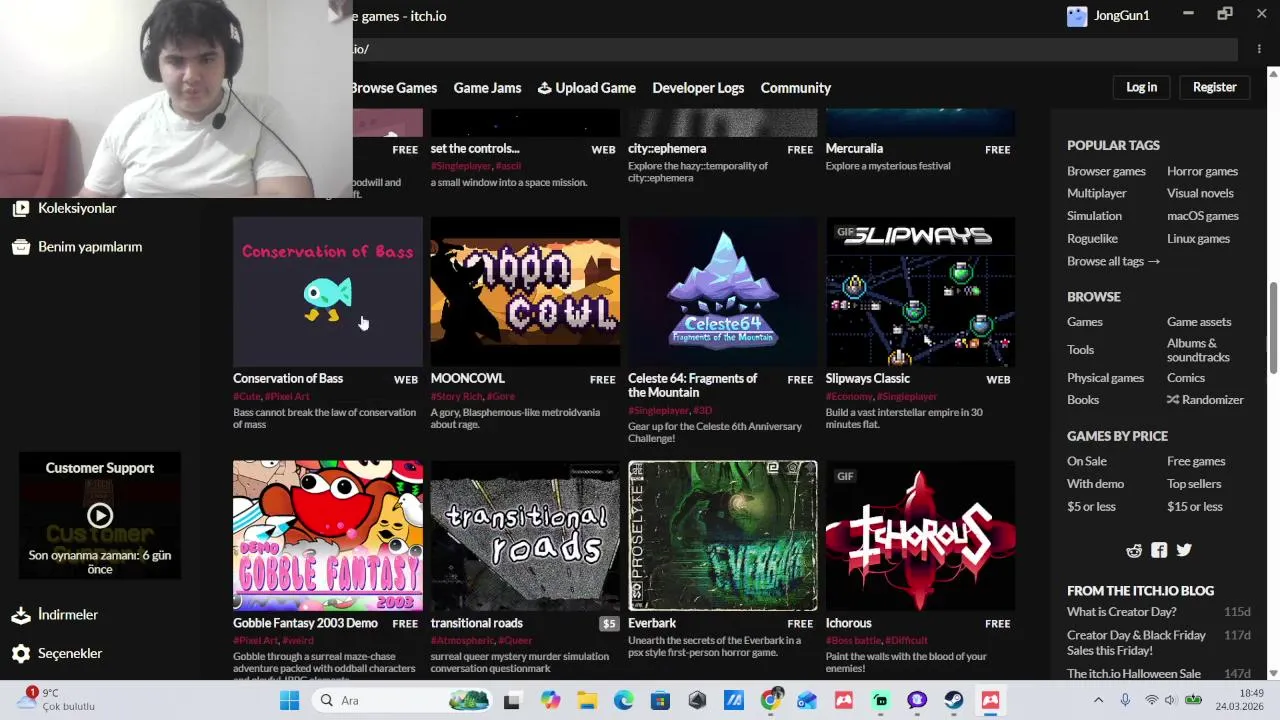Open the Gobble Fantasy 2003 Demo thumbnail
Viewport: 1280px width, 720px height.
(328, 536)
